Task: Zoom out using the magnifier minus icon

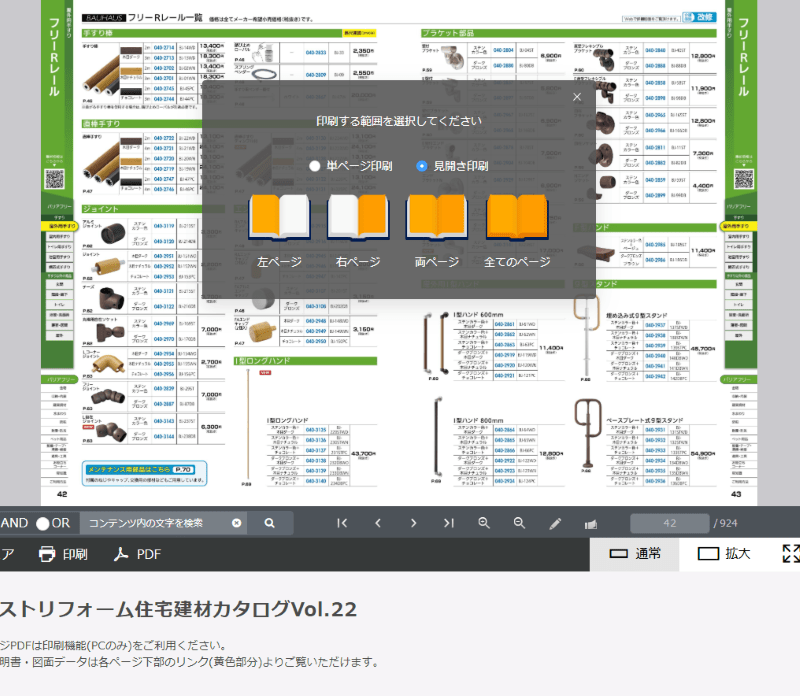Action: [520, 523]
